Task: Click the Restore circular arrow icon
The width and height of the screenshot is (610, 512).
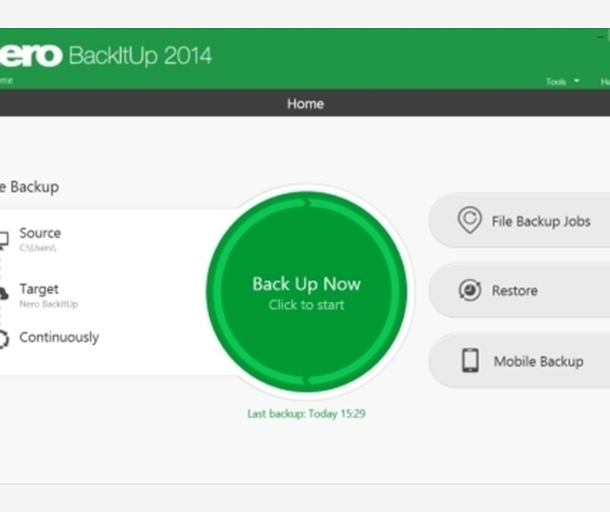Action: tap(469, 291)
